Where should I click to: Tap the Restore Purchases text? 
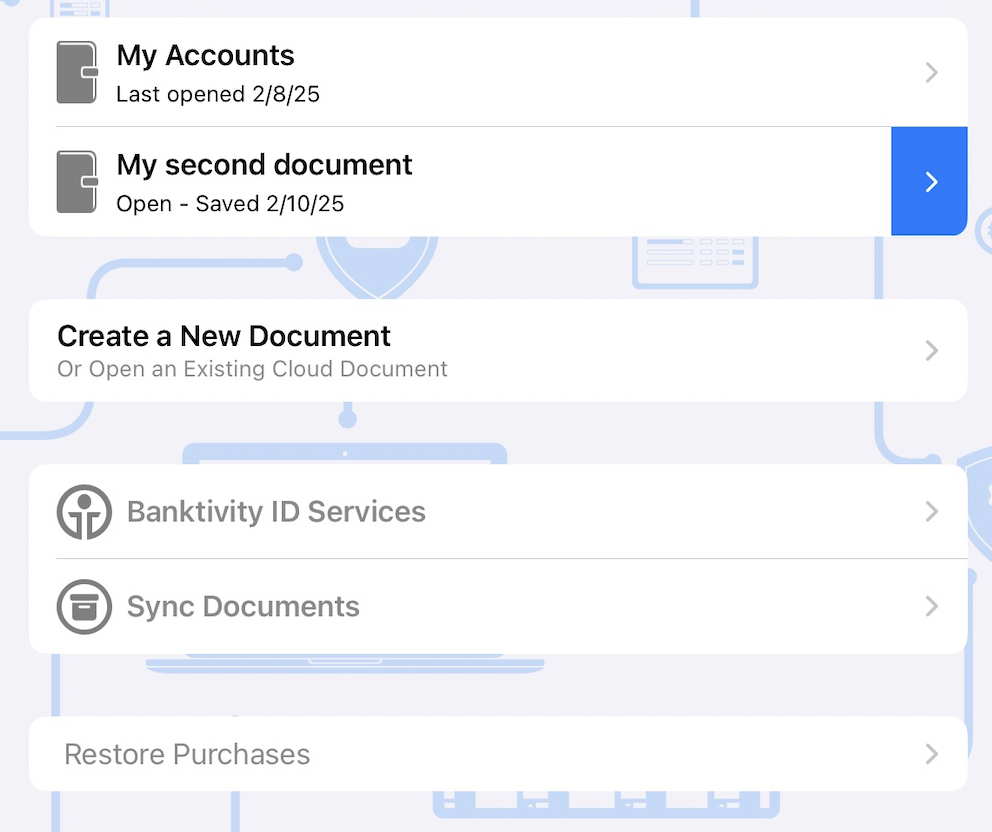point(187,754)
